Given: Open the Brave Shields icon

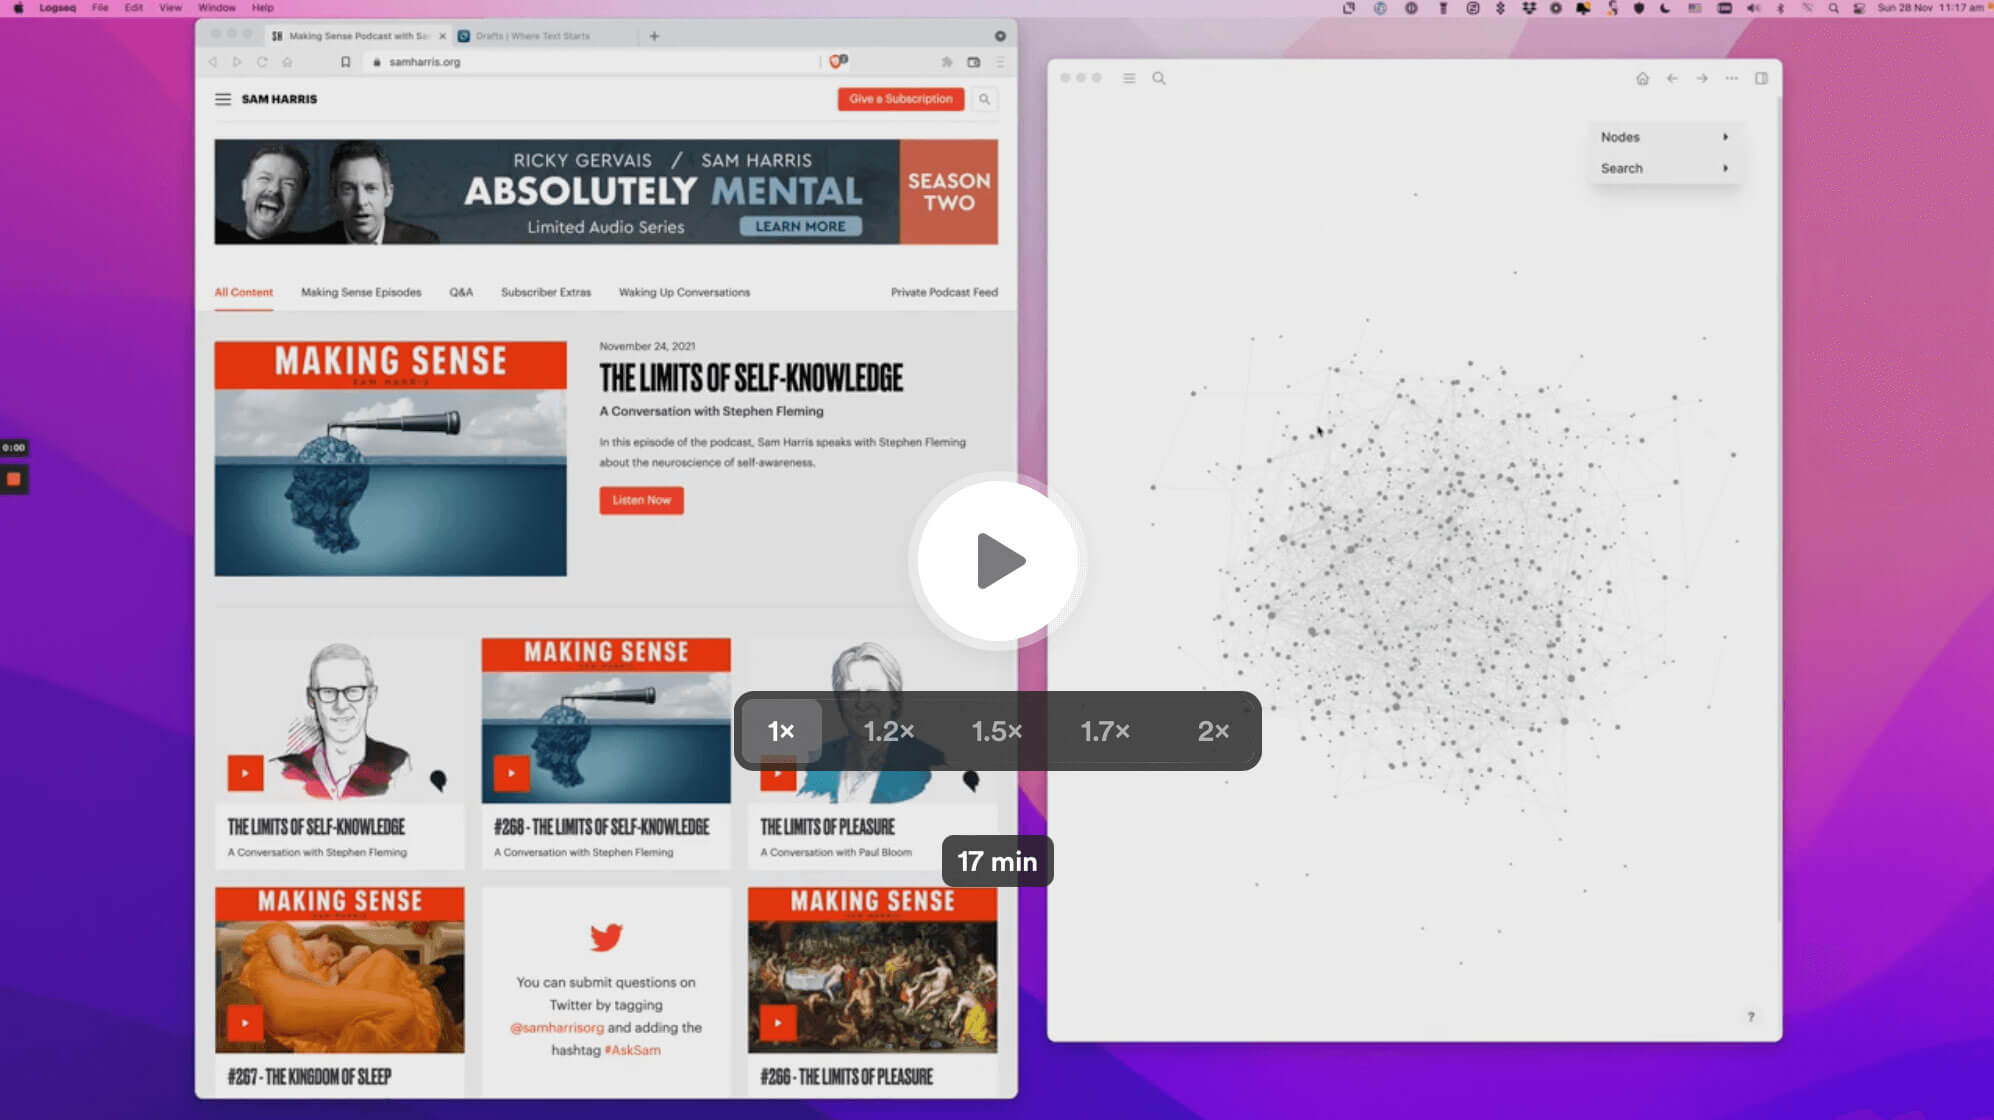Looking at the screenshot, I should click(837, 61).
